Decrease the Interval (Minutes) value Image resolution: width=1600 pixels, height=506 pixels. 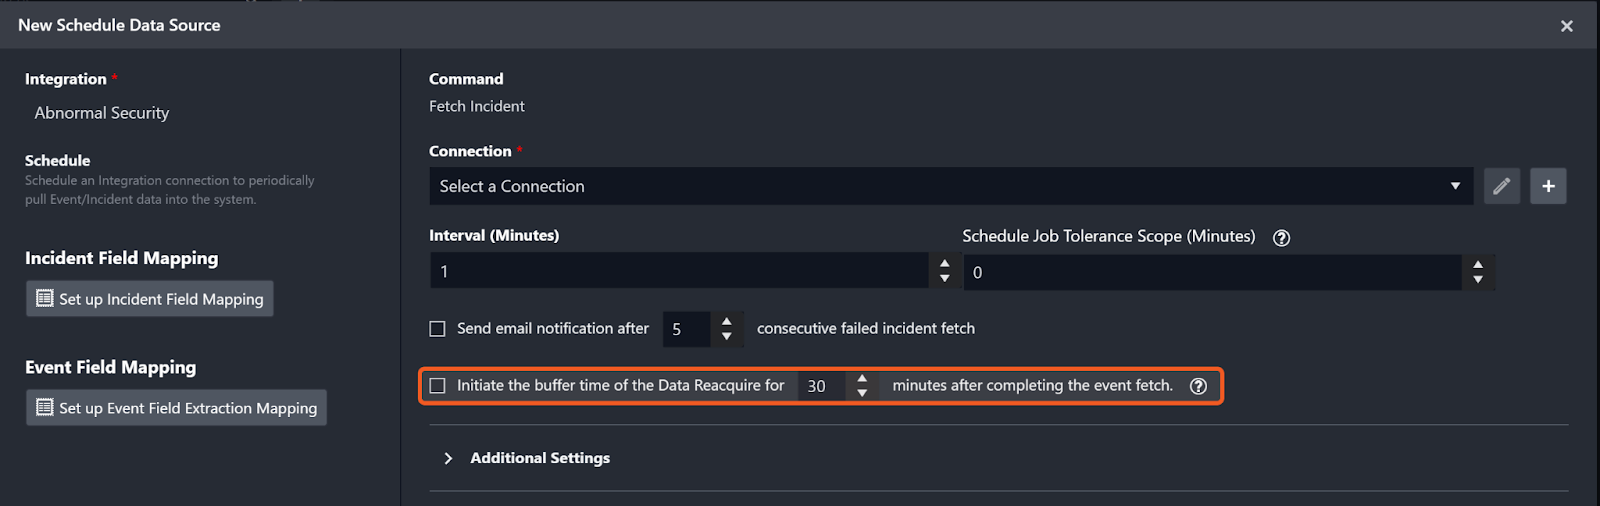(944, 279)
